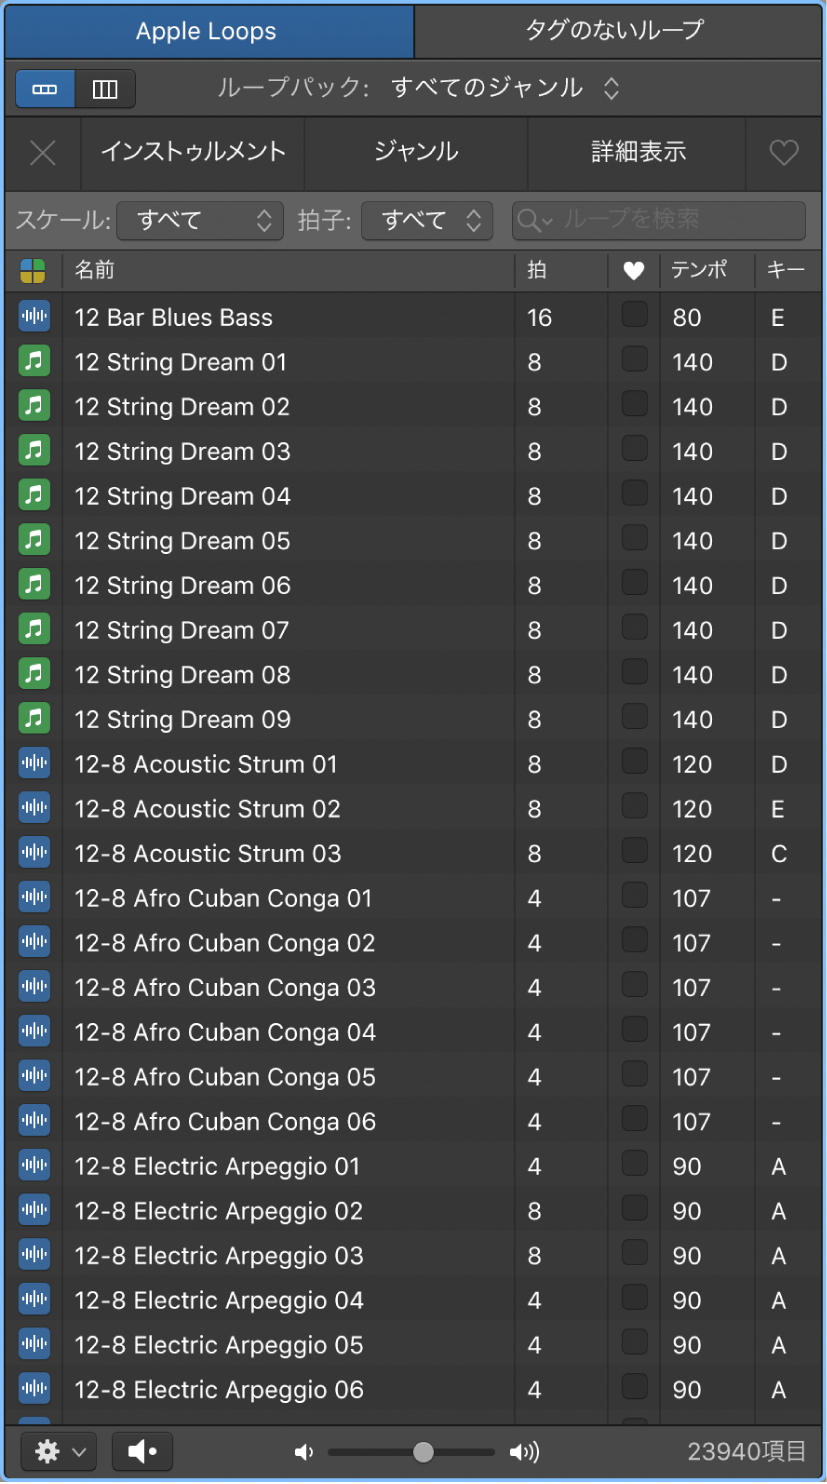Viewport: 827px width, 1484px height.
Task: Favorite the 12-8 Afro Cuban Conga 03 loop
Action: coord(634,986)
